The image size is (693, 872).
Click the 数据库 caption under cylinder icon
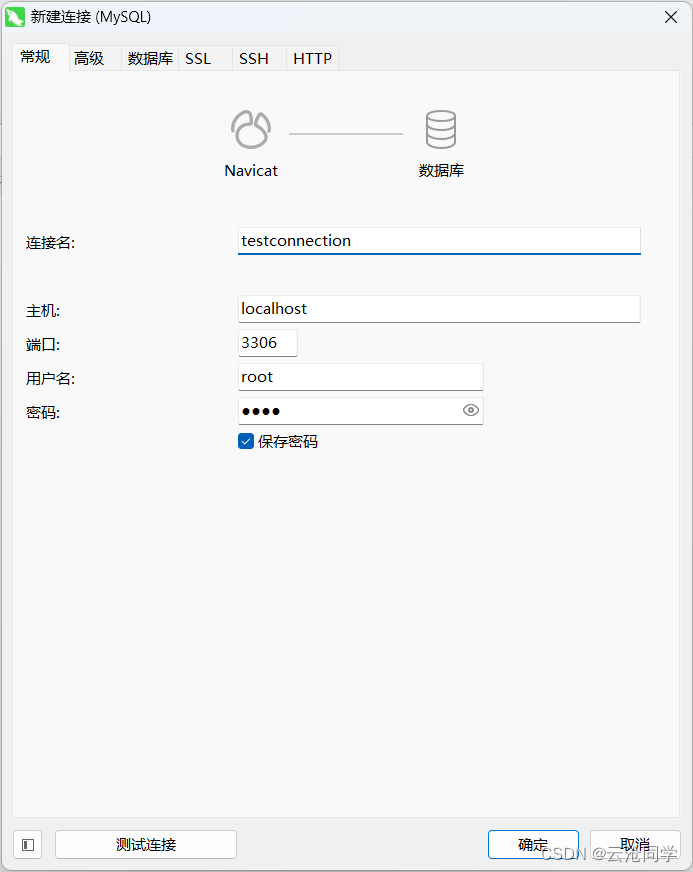pyautogui.click(x=441, y=171)
